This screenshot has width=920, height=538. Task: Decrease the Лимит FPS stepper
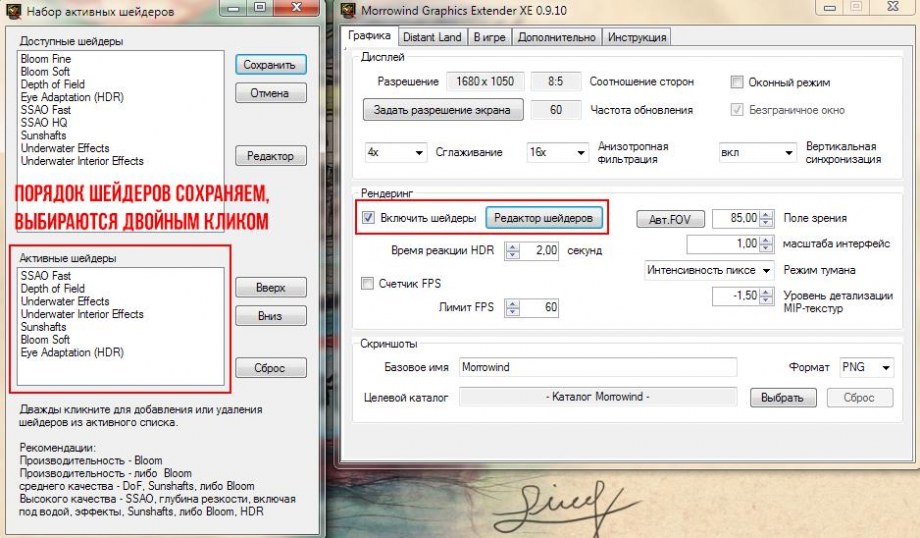point(513,312)
